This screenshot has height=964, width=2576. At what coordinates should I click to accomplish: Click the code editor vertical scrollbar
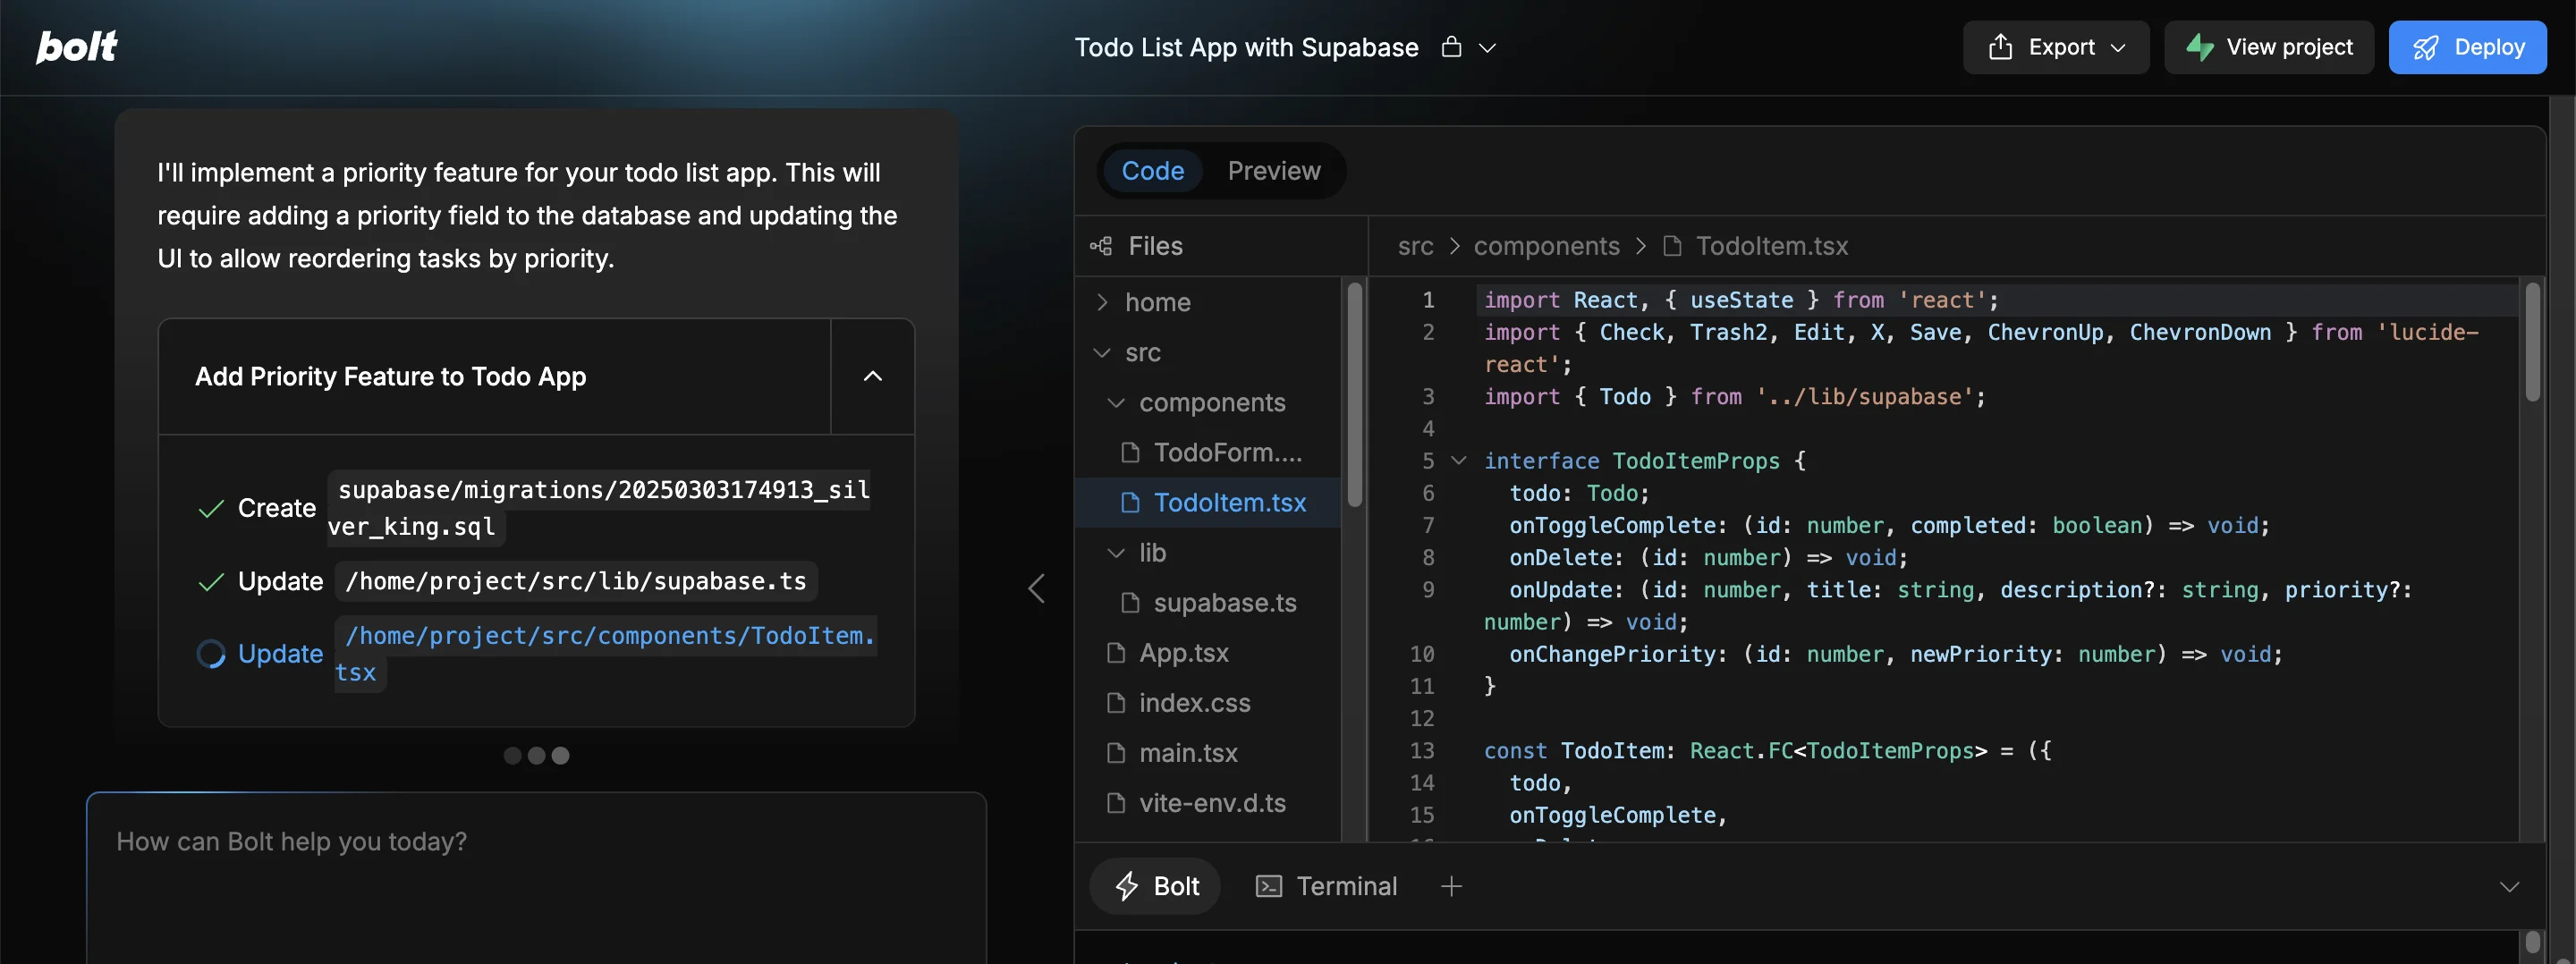tap(2532, 343)
